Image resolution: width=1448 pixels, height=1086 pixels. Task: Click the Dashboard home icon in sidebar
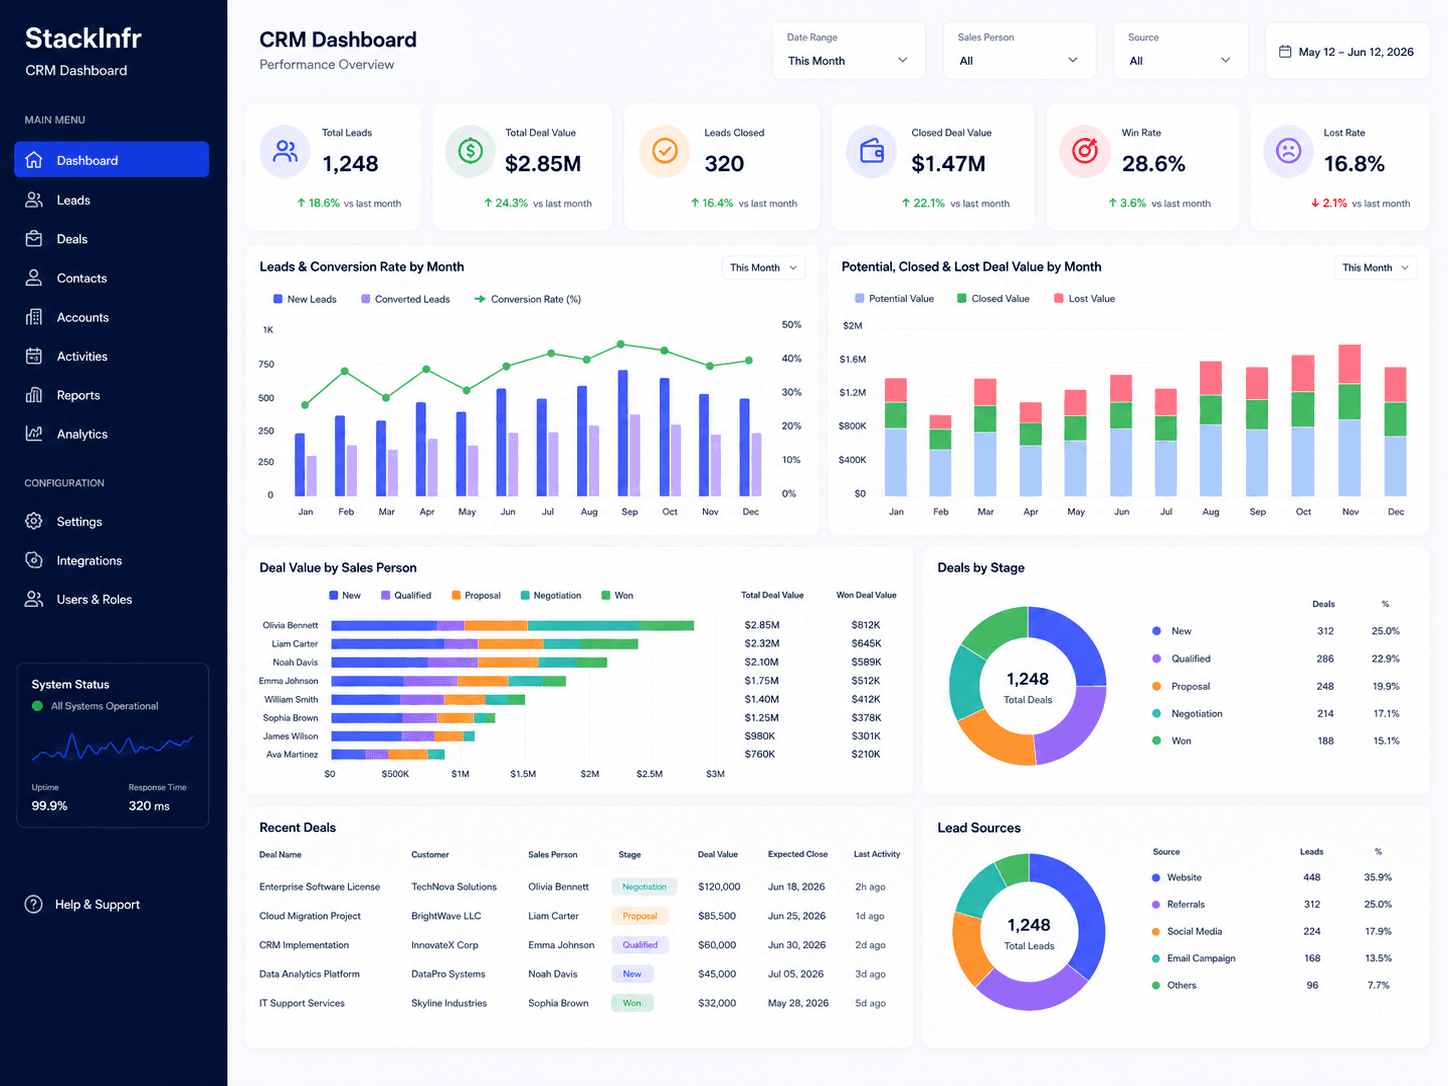tap(34, 160)
